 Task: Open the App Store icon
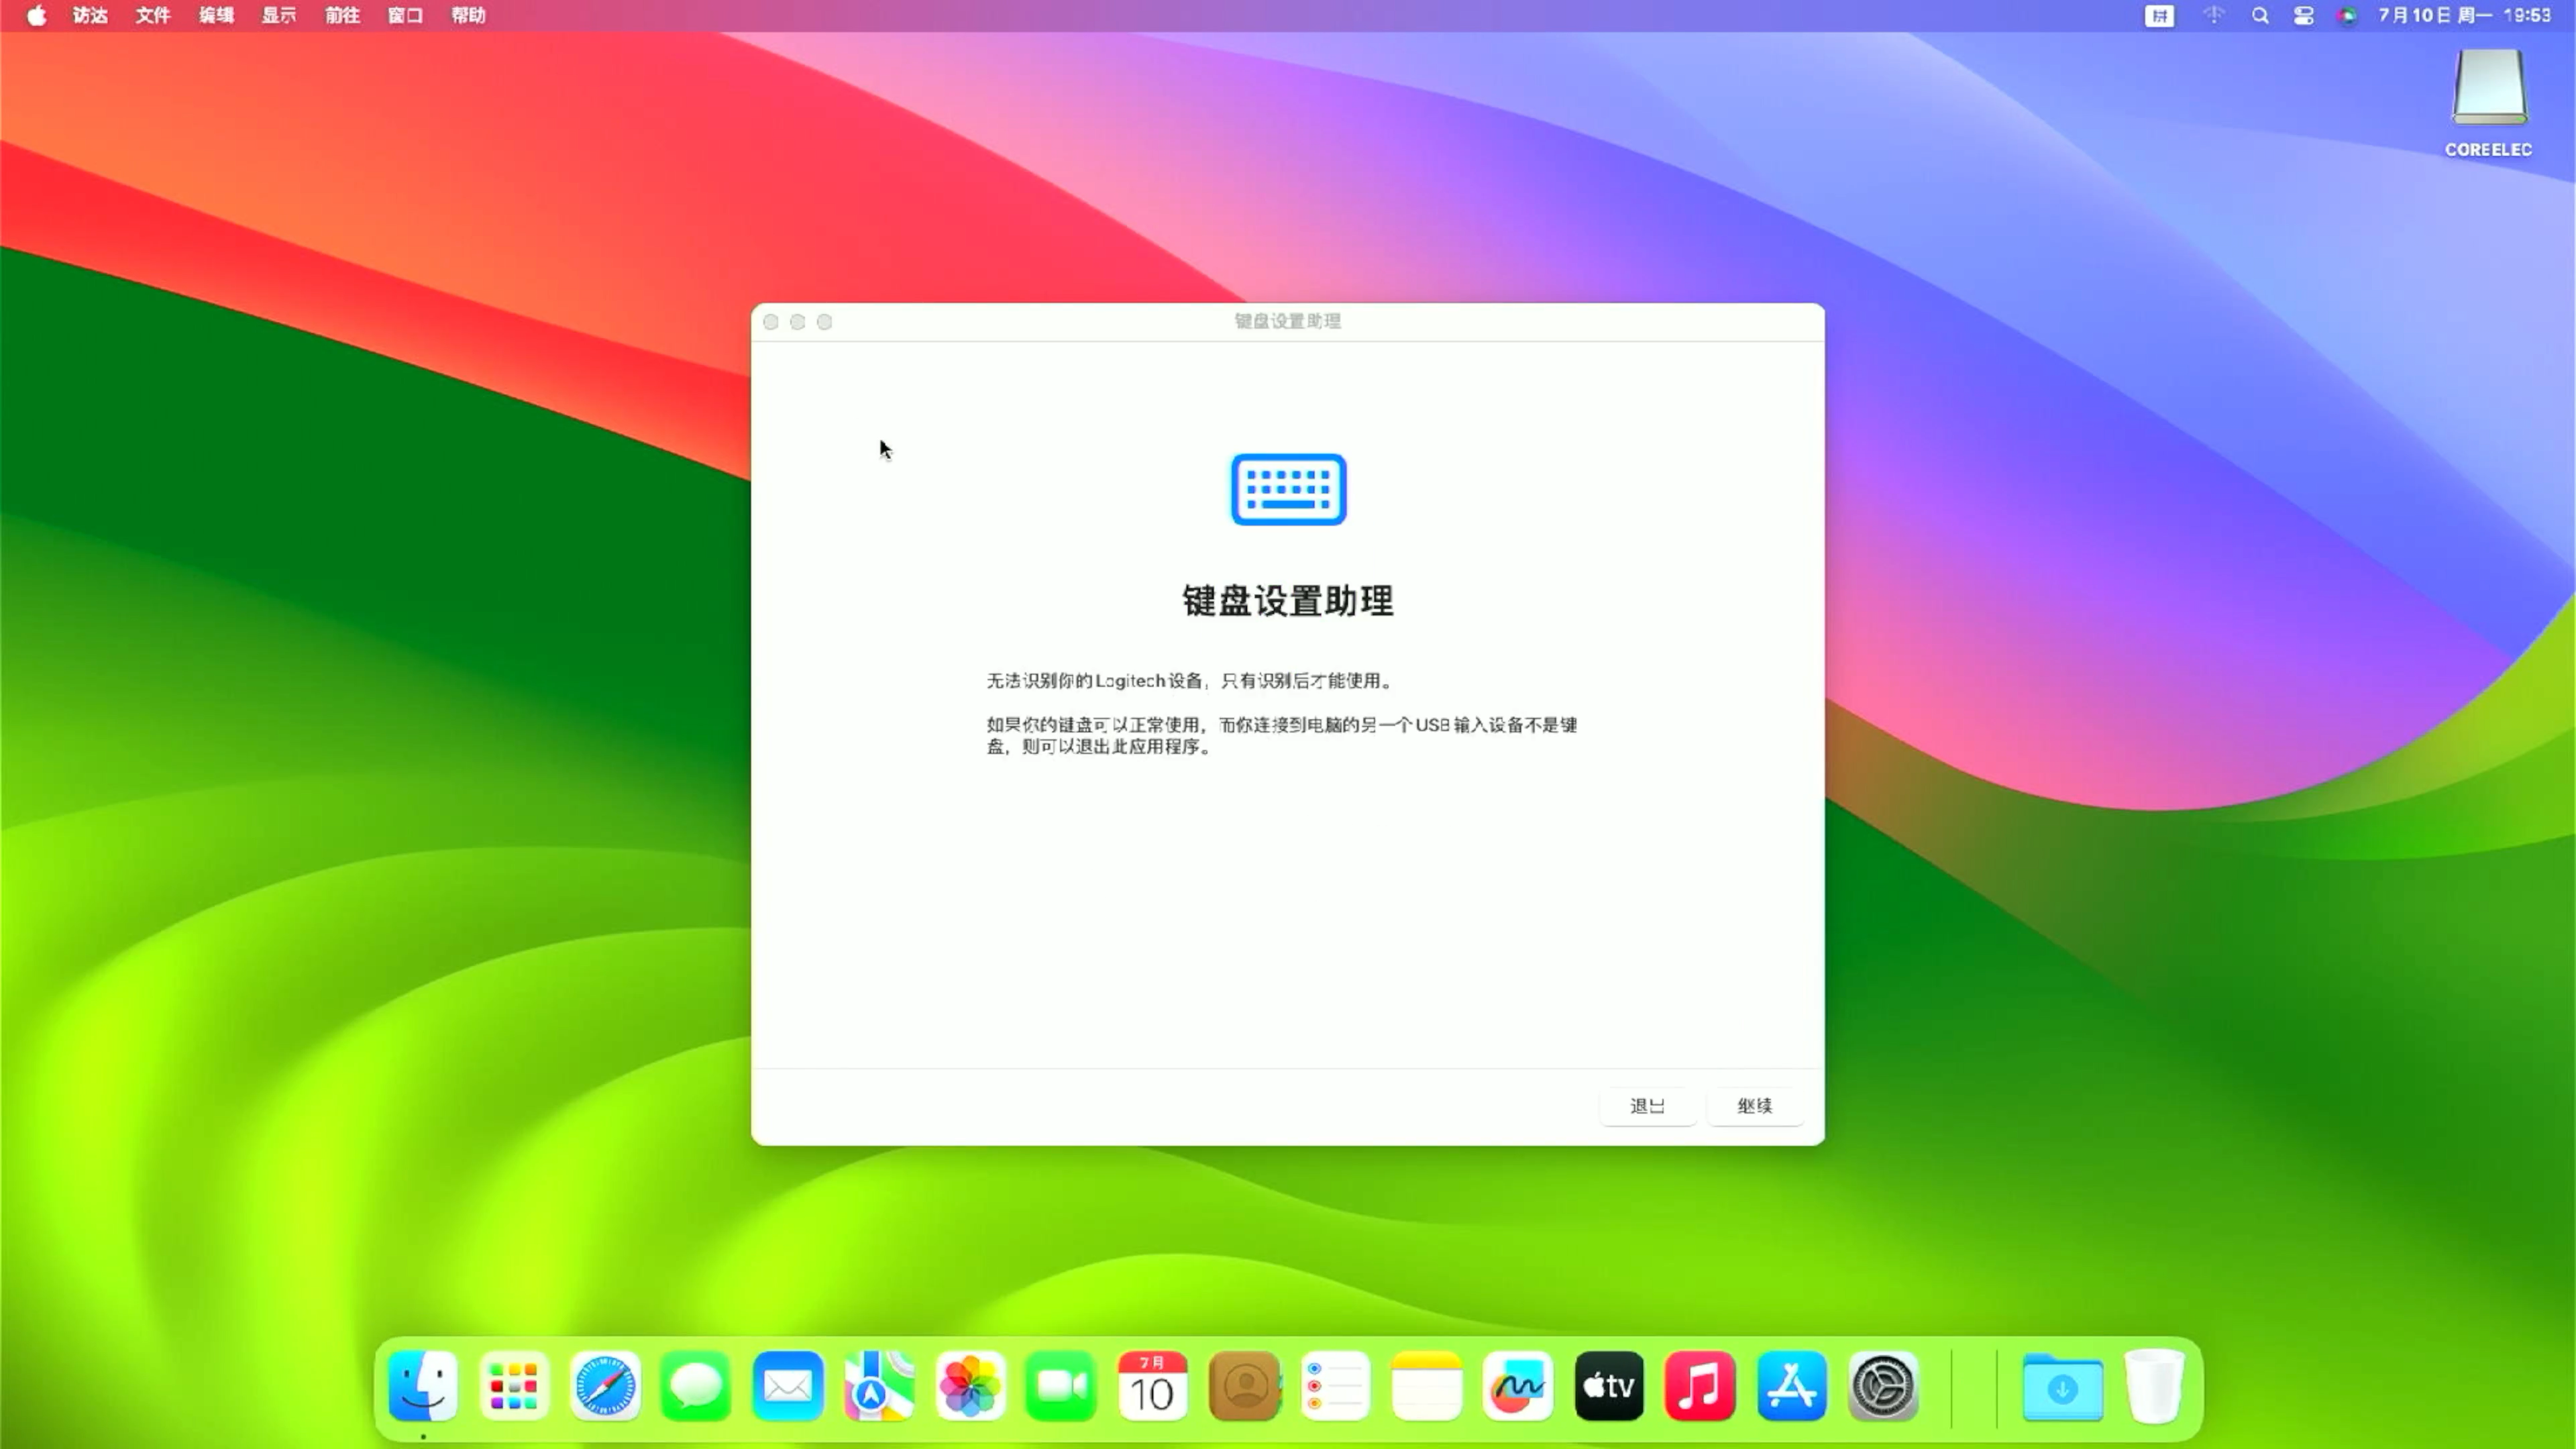[x=1792, y=1386]
